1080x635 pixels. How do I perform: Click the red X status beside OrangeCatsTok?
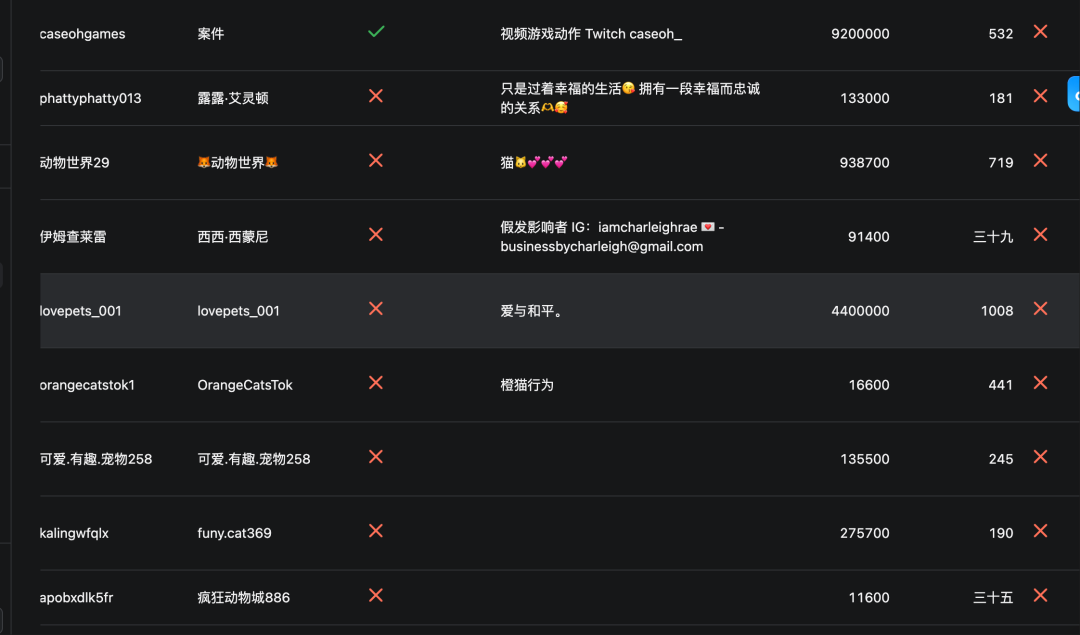pyautogui.click(x=376, y=383)
